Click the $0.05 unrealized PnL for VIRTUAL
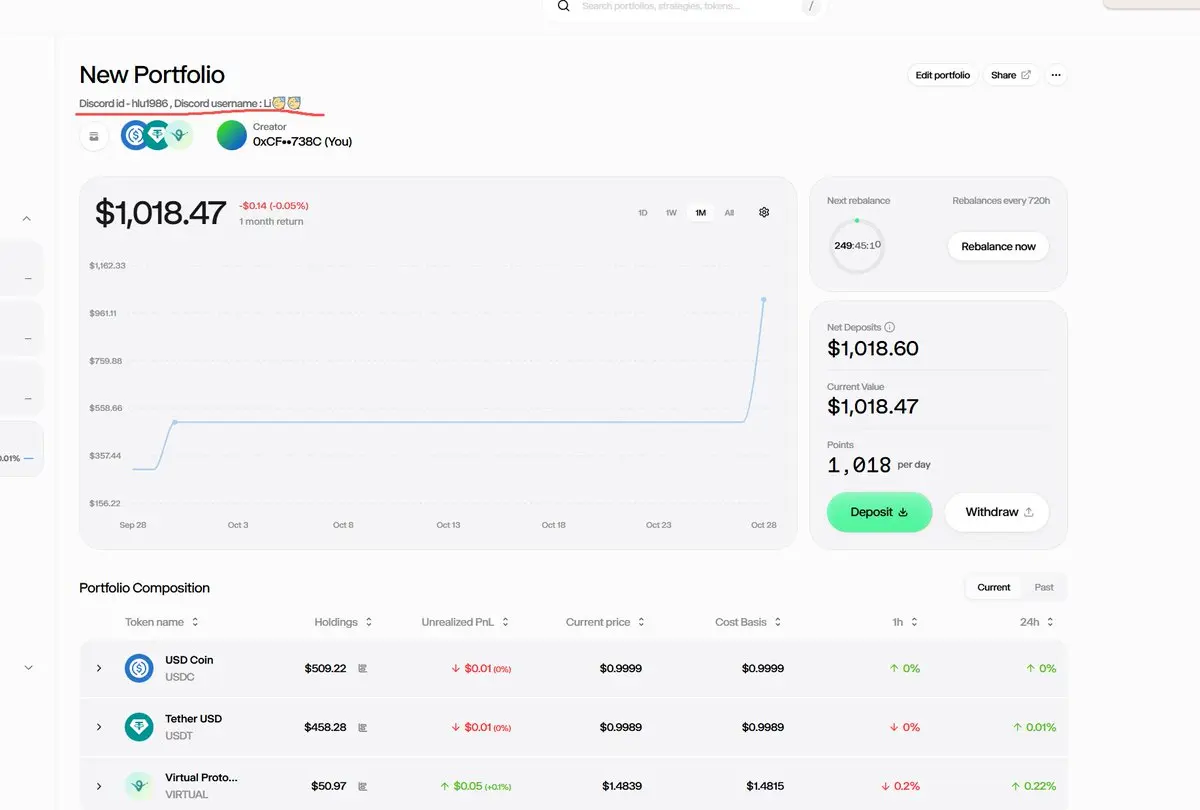The width and height of the screenshot is (1200, 810). 475,786
